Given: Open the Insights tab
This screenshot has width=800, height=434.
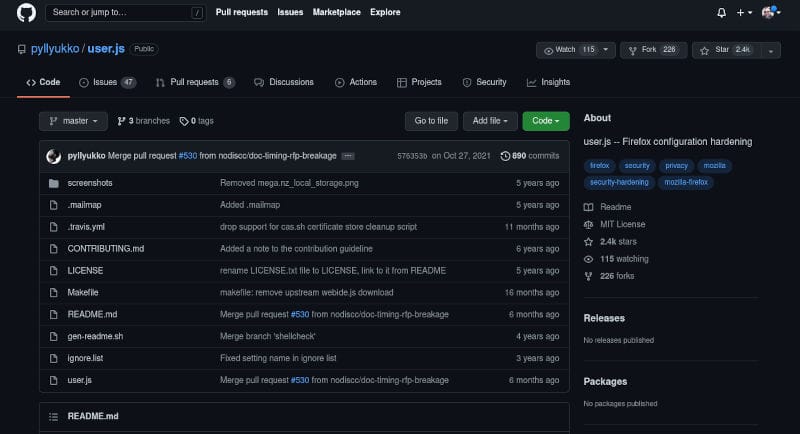Looking at the screenshot, I should (x=548, y=82).
